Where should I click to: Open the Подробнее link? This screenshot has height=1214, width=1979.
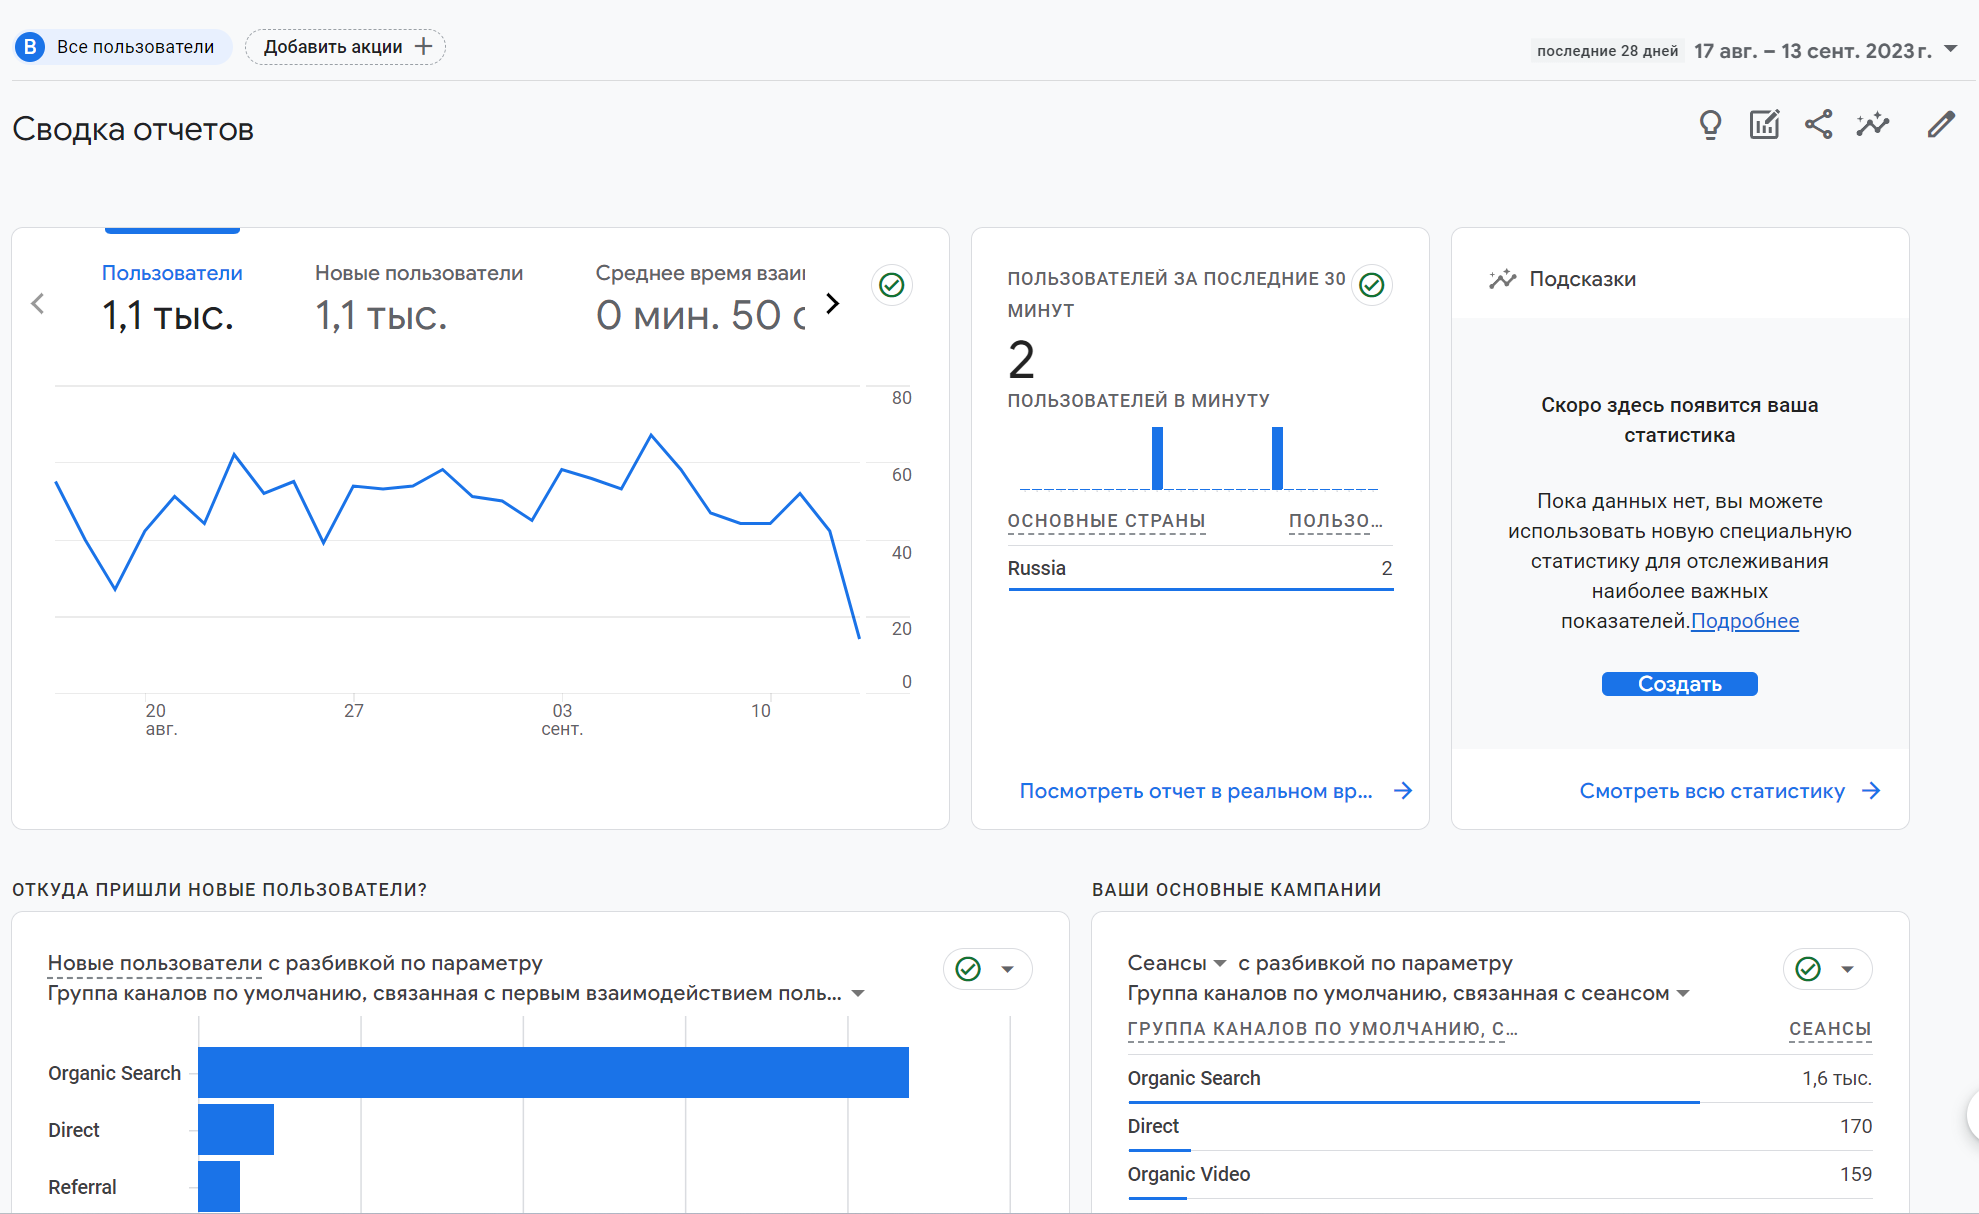[1744, 621]
